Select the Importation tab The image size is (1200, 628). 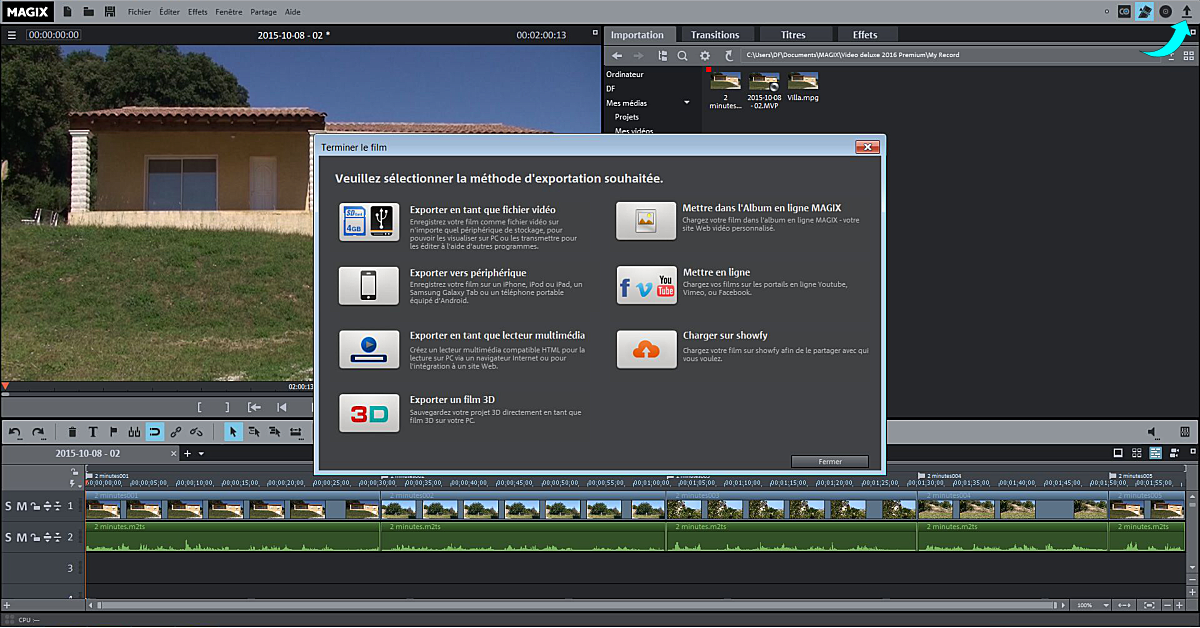[x=641, y=35]
